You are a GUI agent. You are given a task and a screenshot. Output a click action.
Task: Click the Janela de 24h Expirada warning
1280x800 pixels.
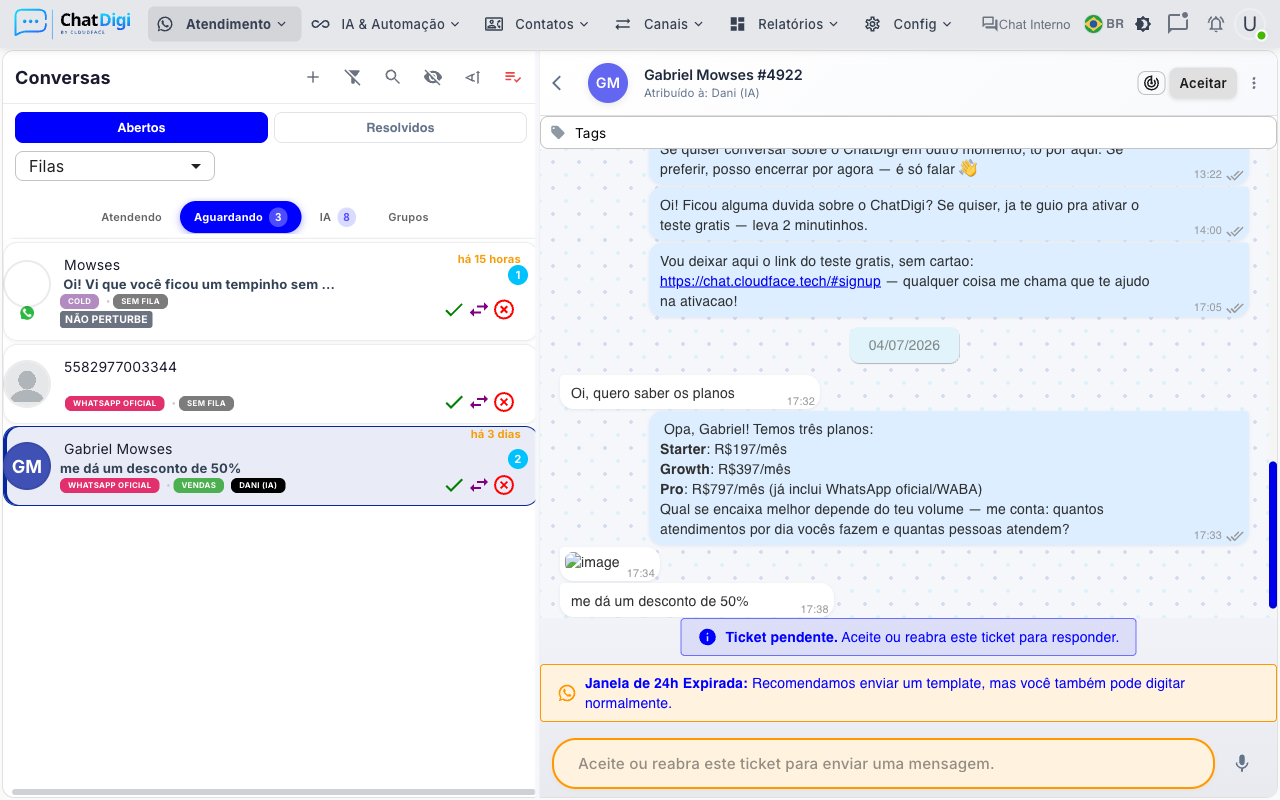[x=908, y=693]
